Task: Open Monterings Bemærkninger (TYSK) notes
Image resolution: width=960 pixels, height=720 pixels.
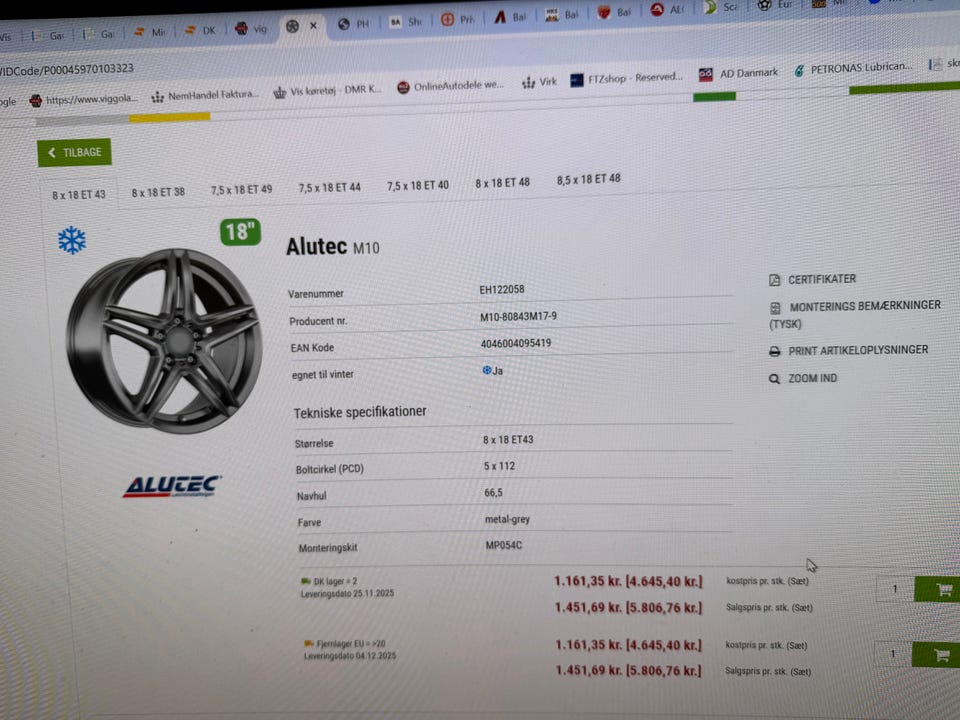Action: click(x=775, y=308)
